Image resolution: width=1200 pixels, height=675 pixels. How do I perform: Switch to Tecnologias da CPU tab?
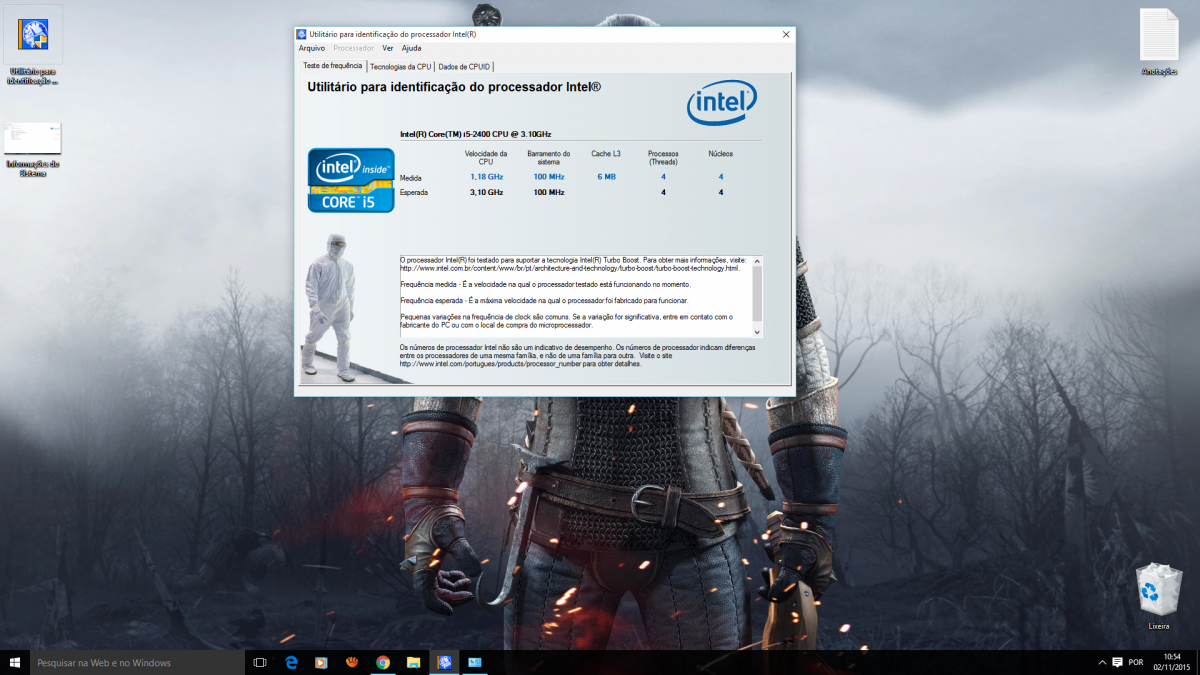400,67
